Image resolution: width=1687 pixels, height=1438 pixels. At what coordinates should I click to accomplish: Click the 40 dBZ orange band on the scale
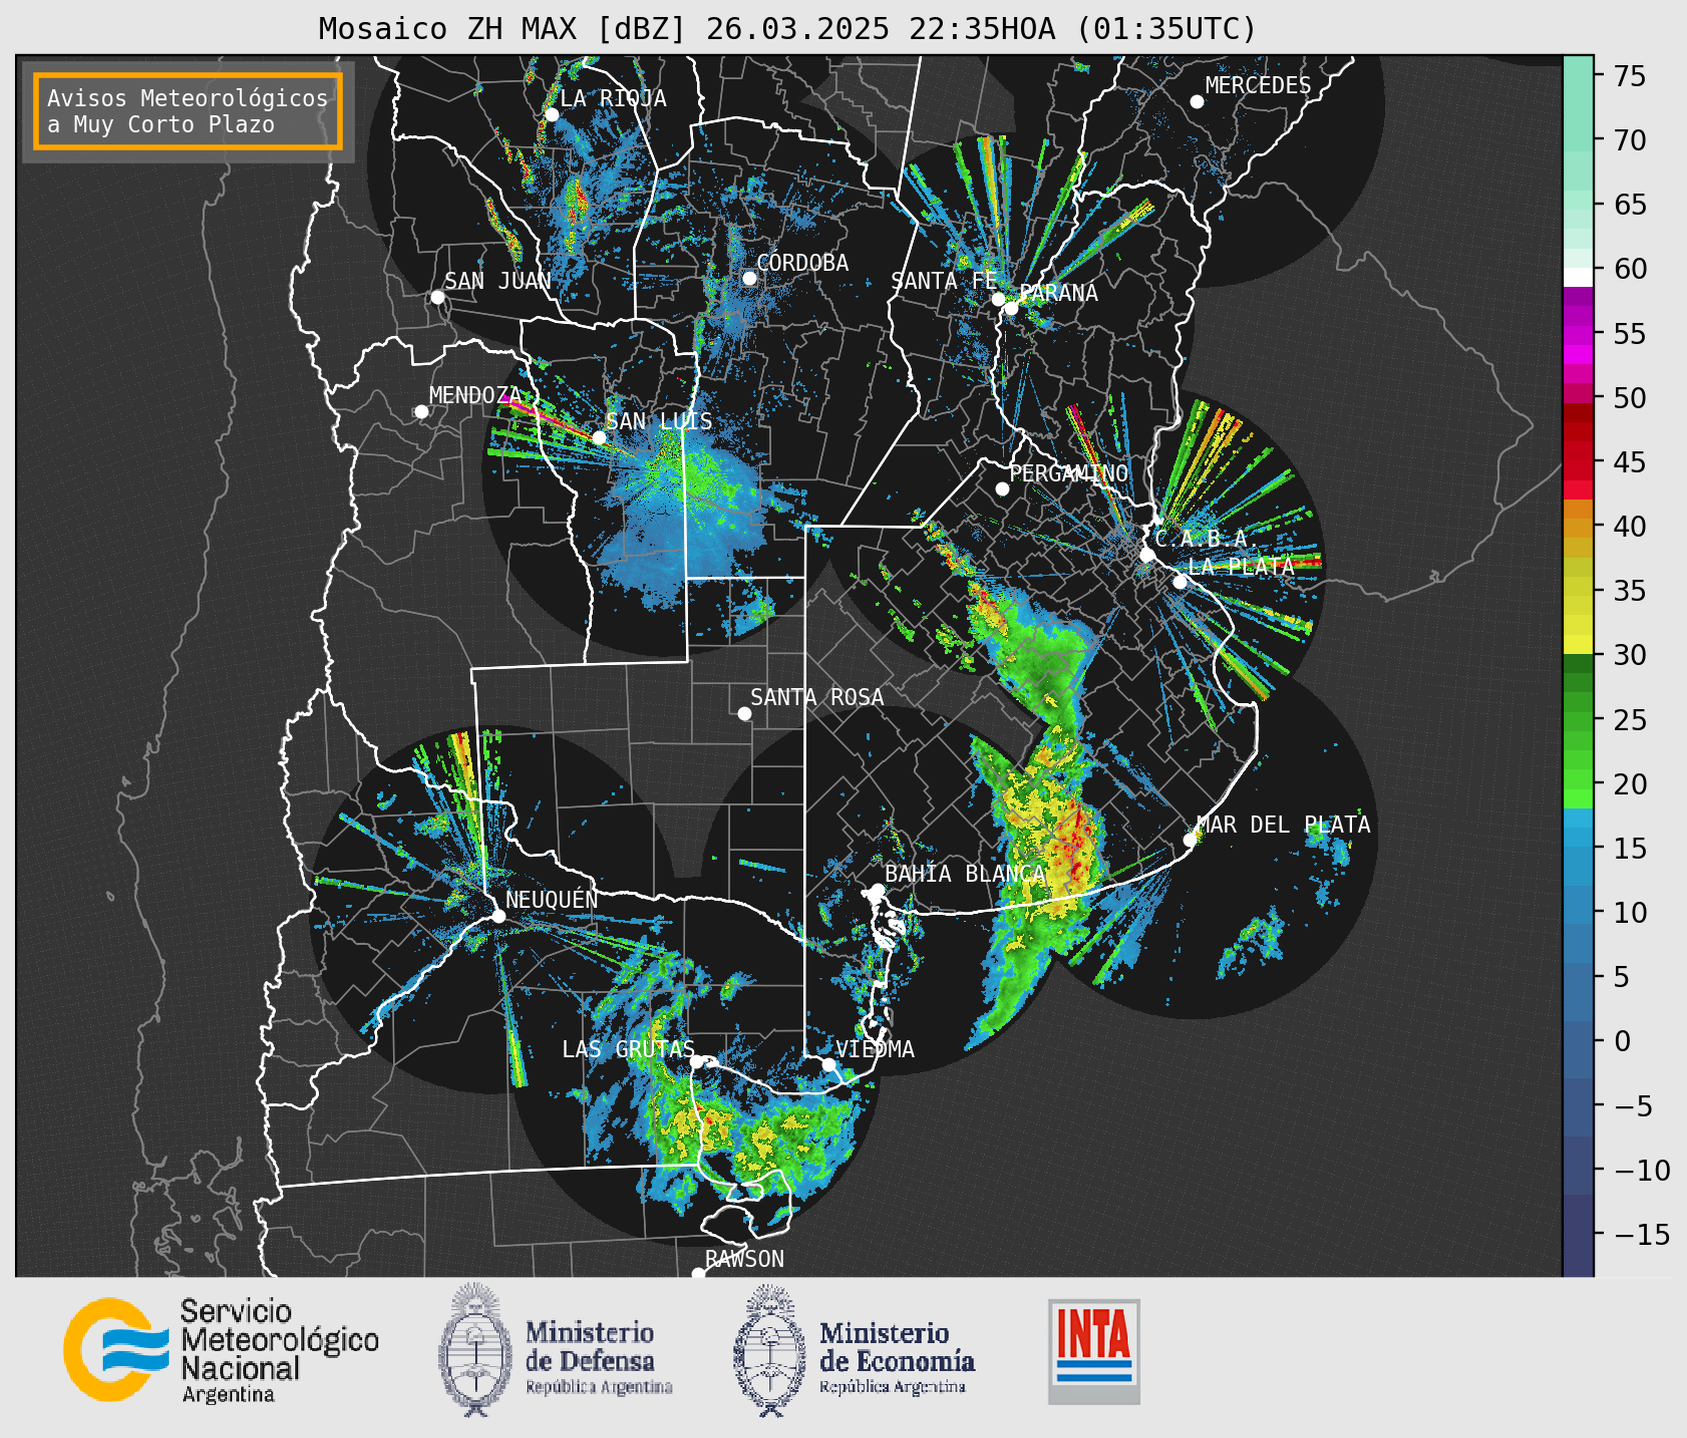(1578, 527)
